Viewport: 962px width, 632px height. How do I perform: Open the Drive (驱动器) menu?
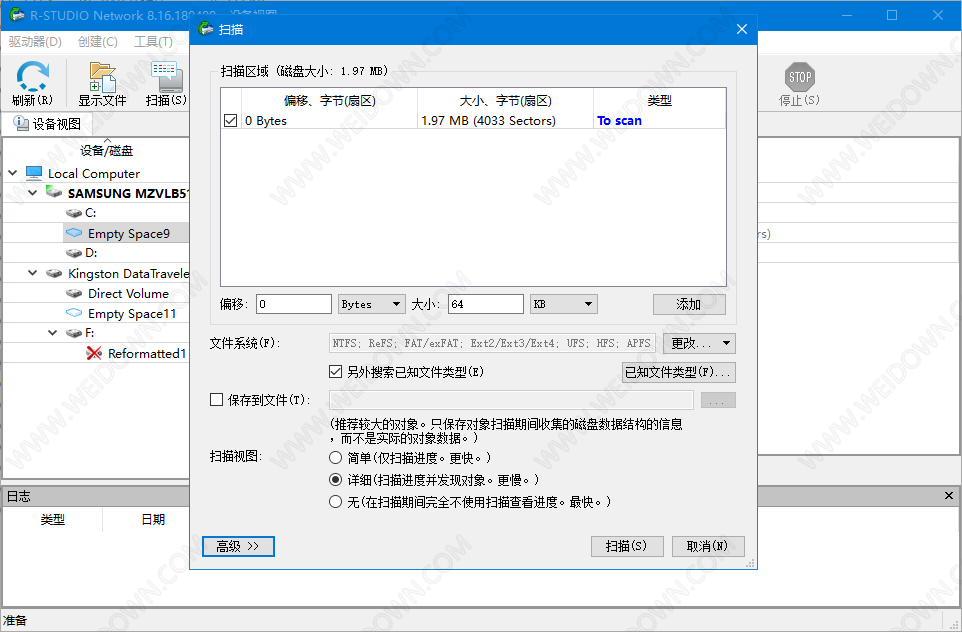coord(35,42)
